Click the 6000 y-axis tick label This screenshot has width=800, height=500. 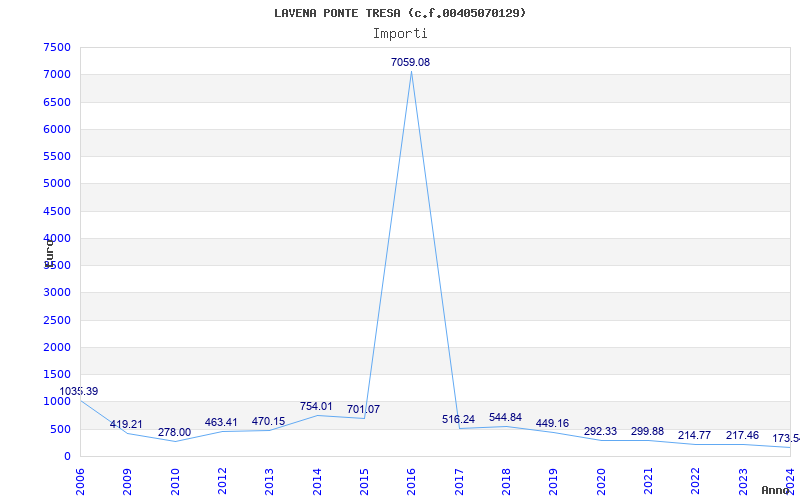(x=57, y=129)
